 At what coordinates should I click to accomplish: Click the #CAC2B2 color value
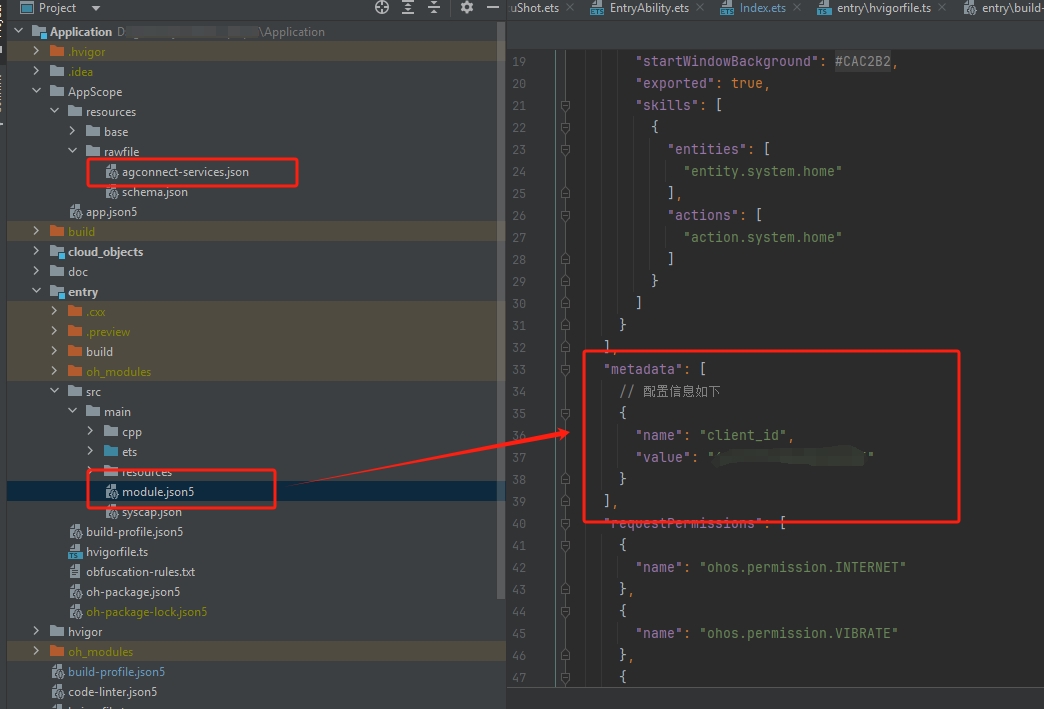click(862, 61)
